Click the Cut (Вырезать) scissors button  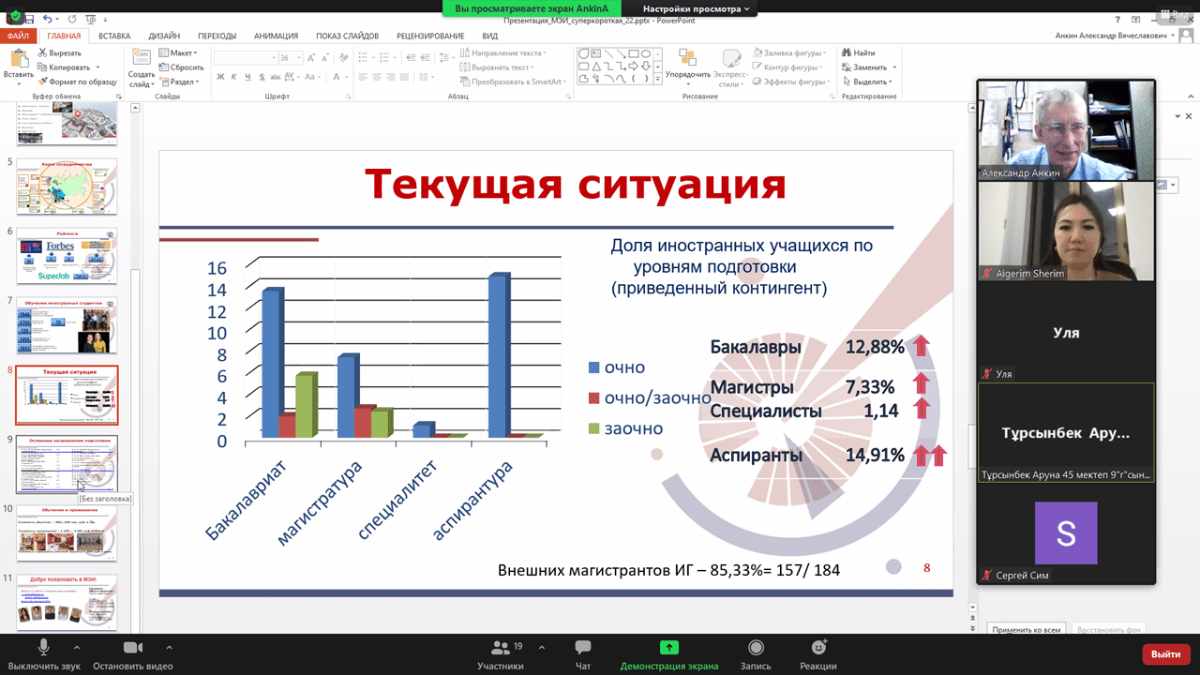click(x=61, y=53)
